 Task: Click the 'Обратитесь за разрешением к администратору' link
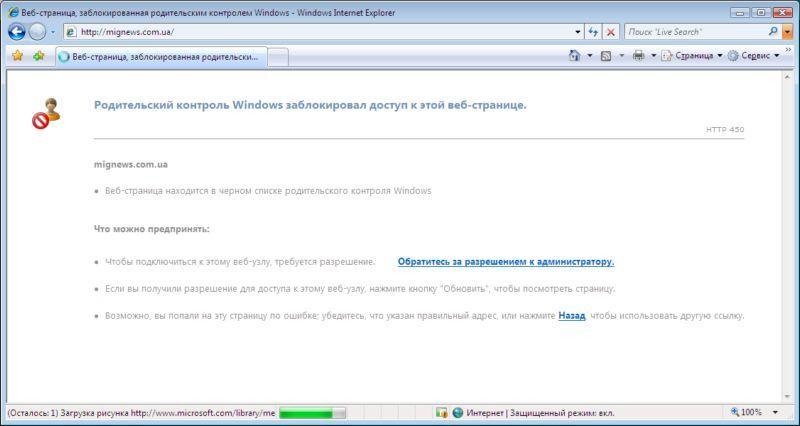505,262
